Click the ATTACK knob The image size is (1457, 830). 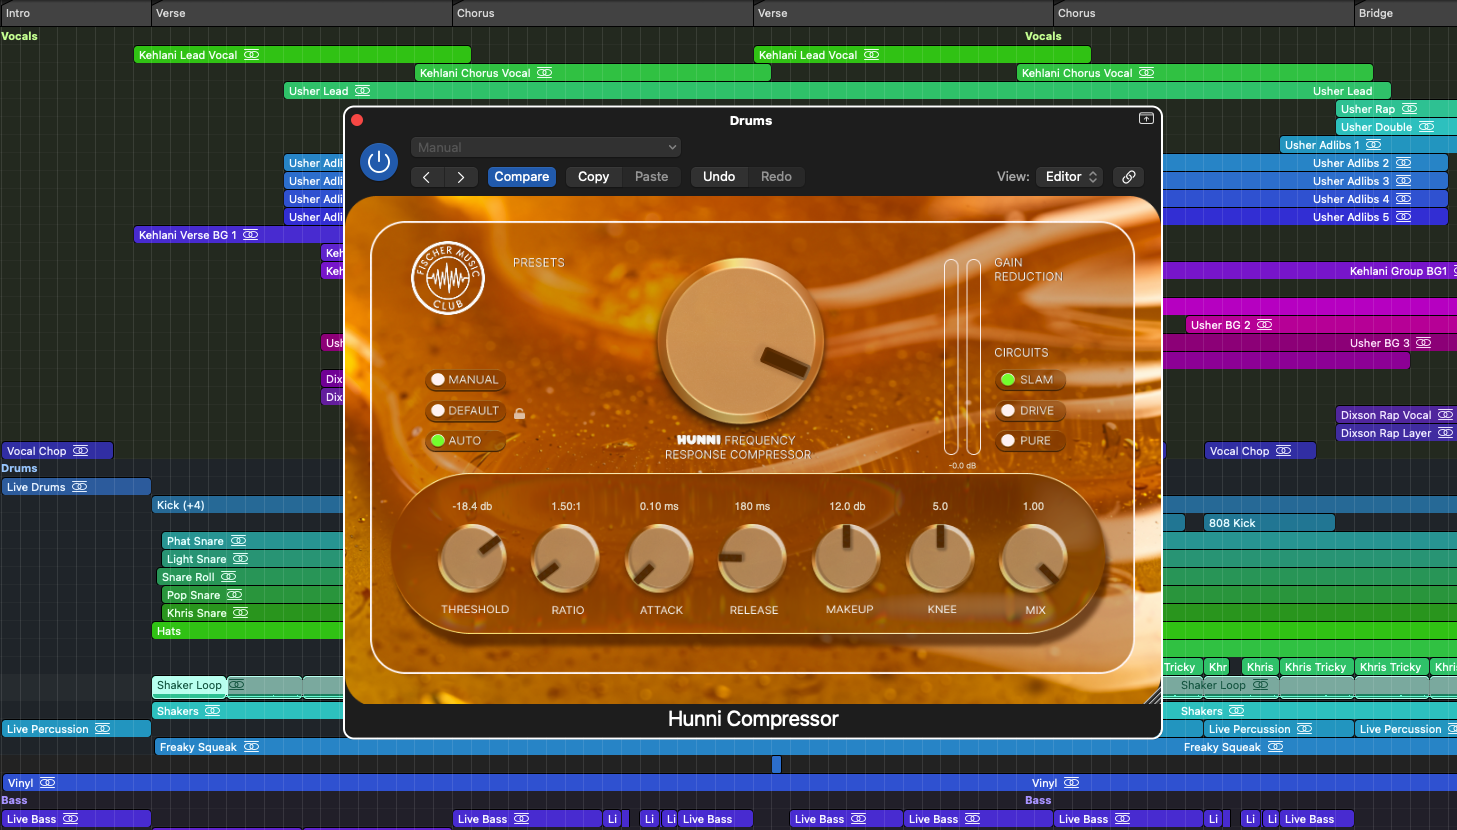pos(660,559)
